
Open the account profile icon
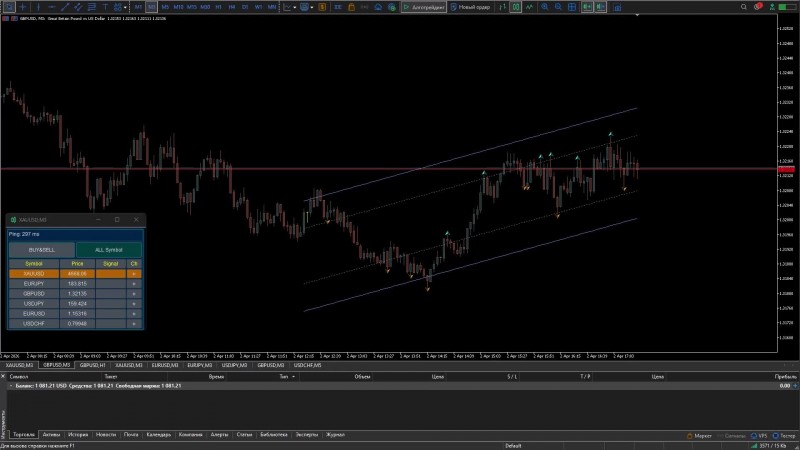tap(772, 7)
